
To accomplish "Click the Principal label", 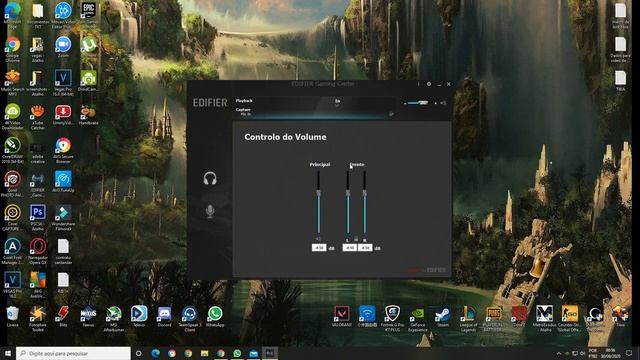I will click(320, 164).
